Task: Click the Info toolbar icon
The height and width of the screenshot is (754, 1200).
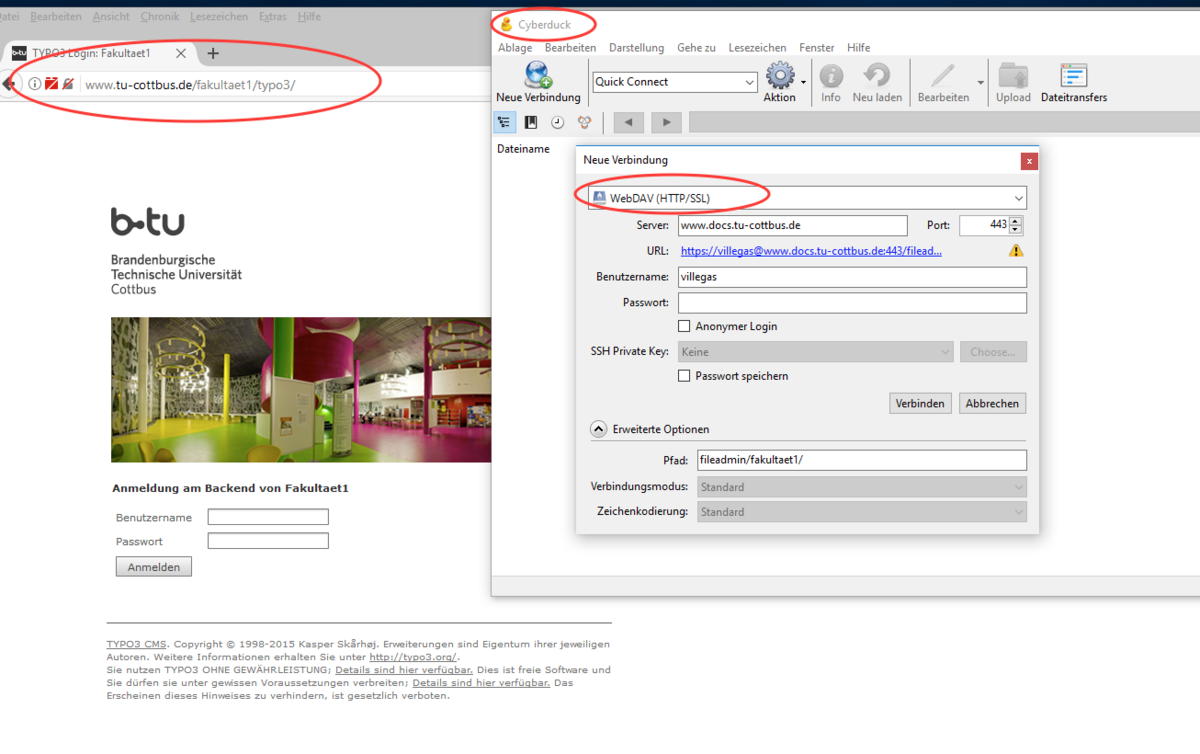Action: tap(830, 75)
